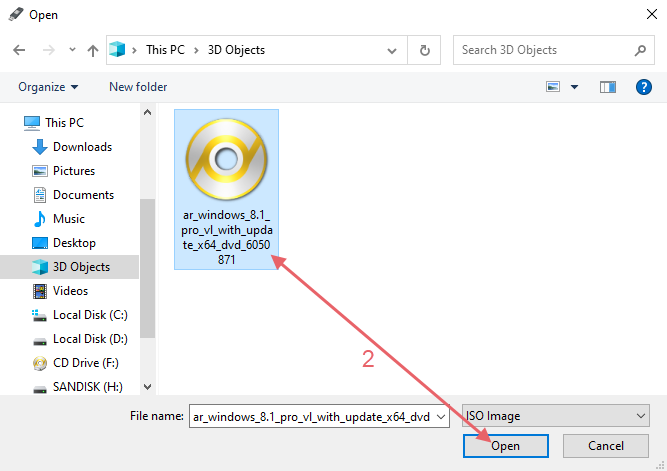Click the Documents page icon
667x471 pixels.
click(x=40, y=195)
